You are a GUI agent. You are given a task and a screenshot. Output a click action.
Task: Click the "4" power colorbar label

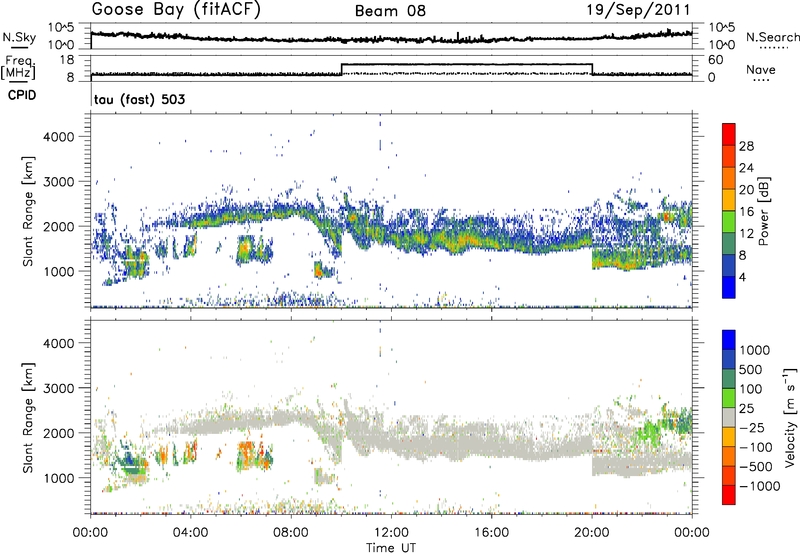743,277
